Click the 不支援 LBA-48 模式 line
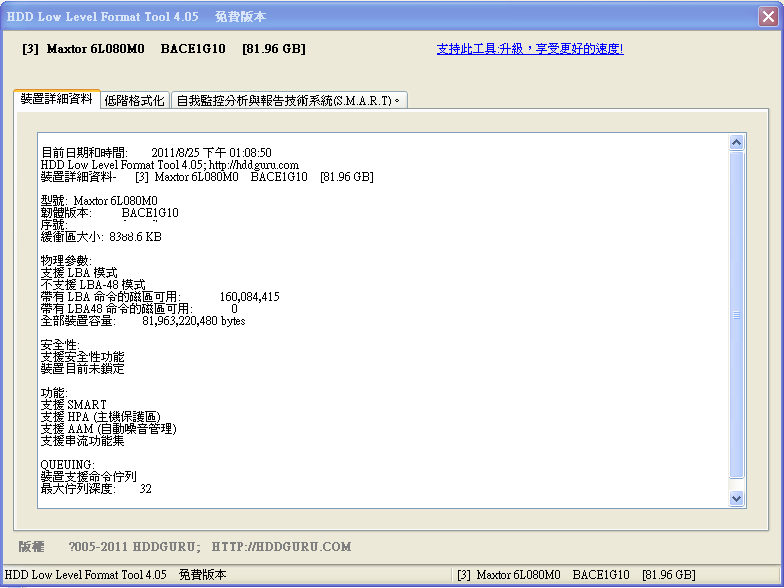This screenshot has height=588, width=784. click(93, 285)
